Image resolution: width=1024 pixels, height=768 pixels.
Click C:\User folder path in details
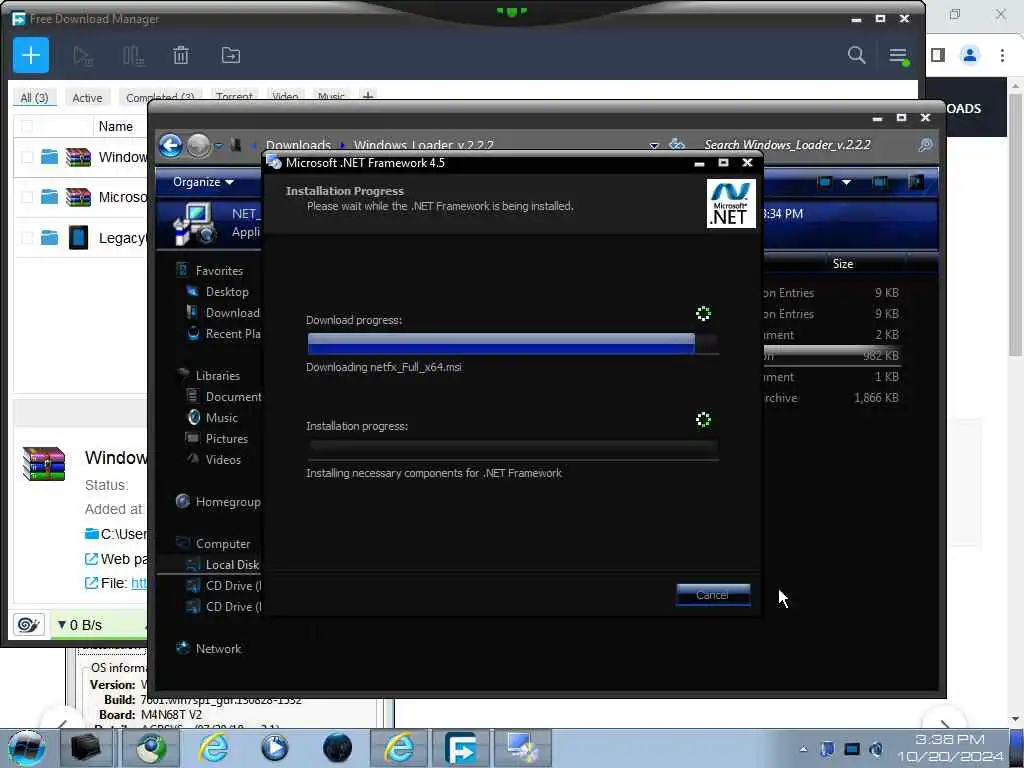116,534
